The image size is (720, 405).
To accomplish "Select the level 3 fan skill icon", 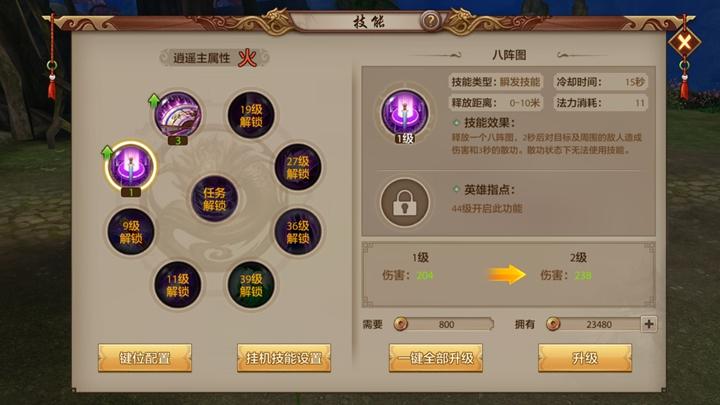I will click(x=178, y=114).
